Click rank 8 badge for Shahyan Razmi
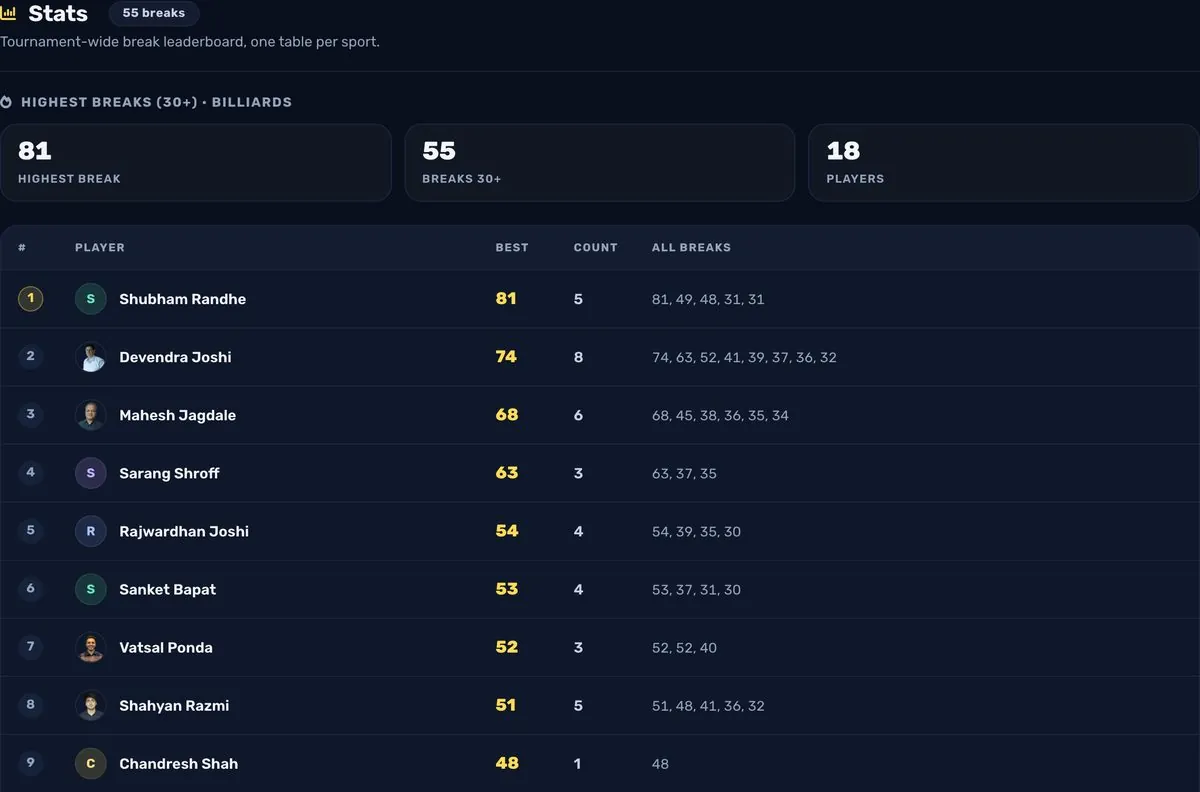The width and height of the screenshot is (1200, 792). point(30,704)
